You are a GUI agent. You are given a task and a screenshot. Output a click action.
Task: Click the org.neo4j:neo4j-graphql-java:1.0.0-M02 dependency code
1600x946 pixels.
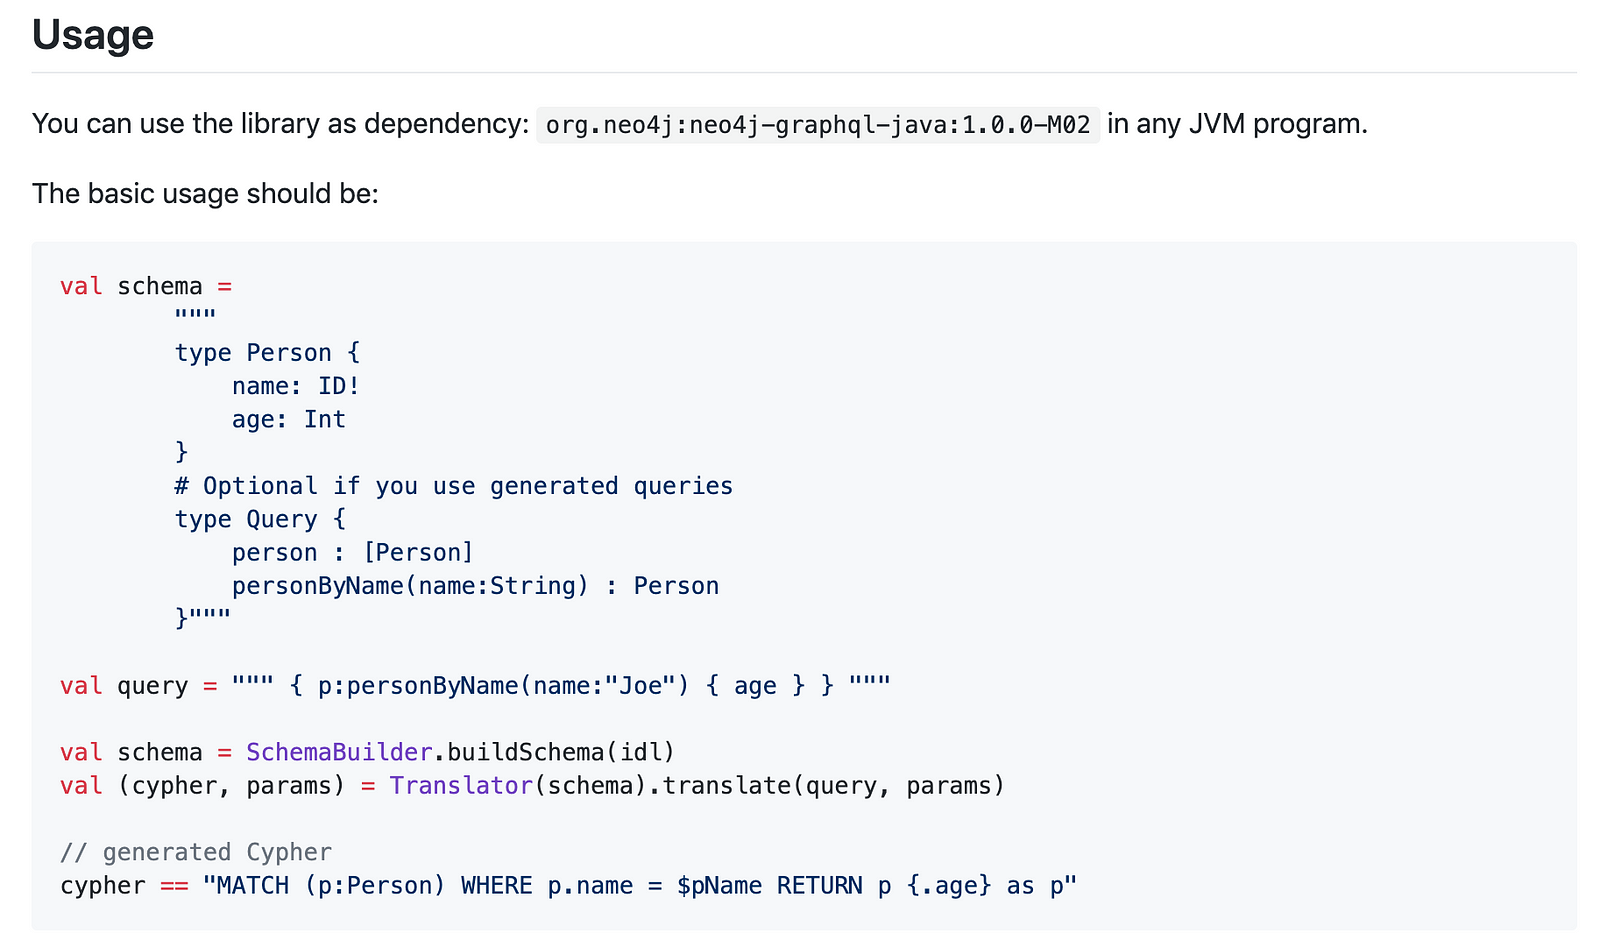pyautogui.click(x=818, y=126)
